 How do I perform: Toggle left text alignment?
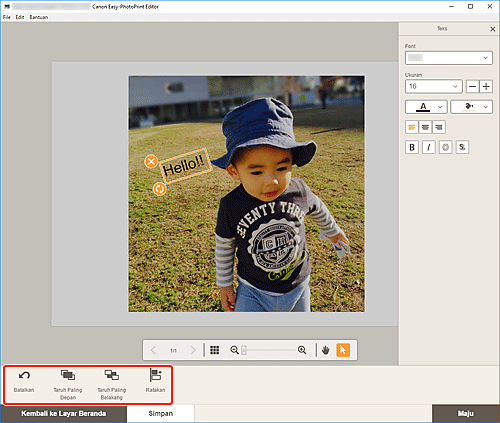click(x=412, y=127)
